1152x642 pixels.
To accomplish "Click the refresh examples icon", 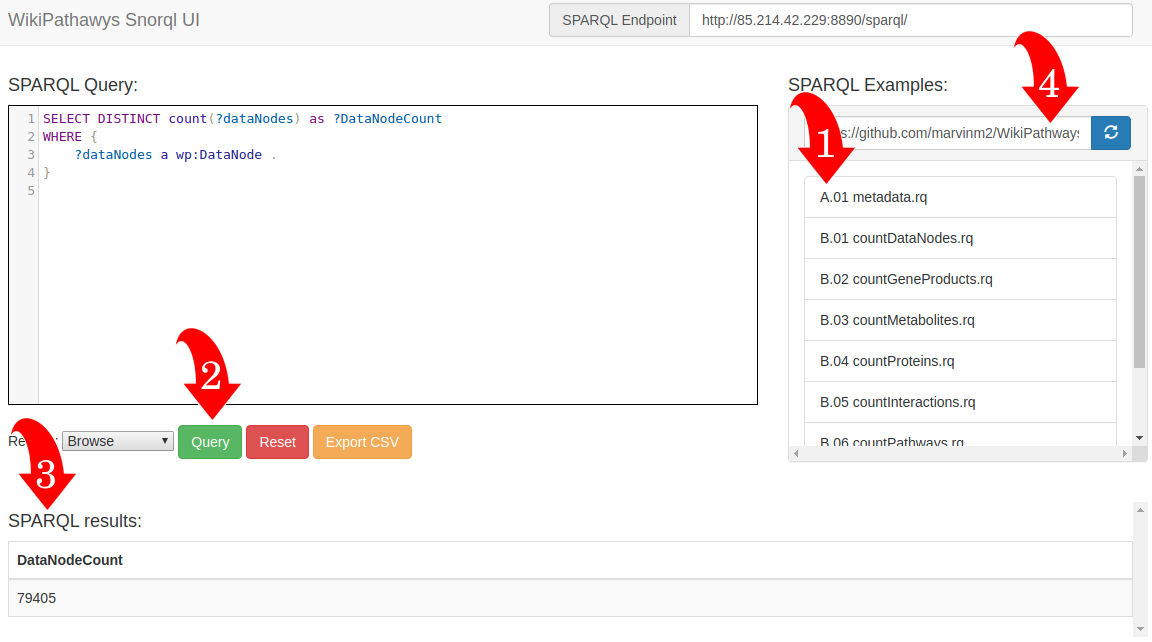I will point(1110,132).
